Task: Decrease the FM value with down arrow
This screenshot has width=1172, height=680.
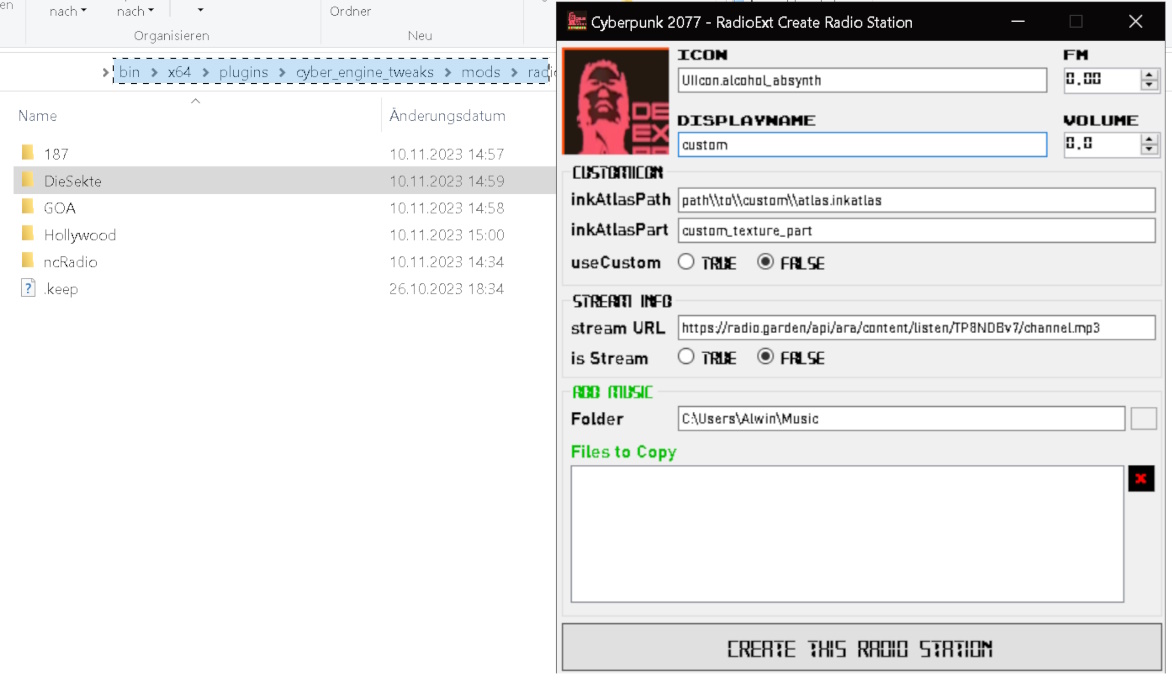Action: (1150, 84)
